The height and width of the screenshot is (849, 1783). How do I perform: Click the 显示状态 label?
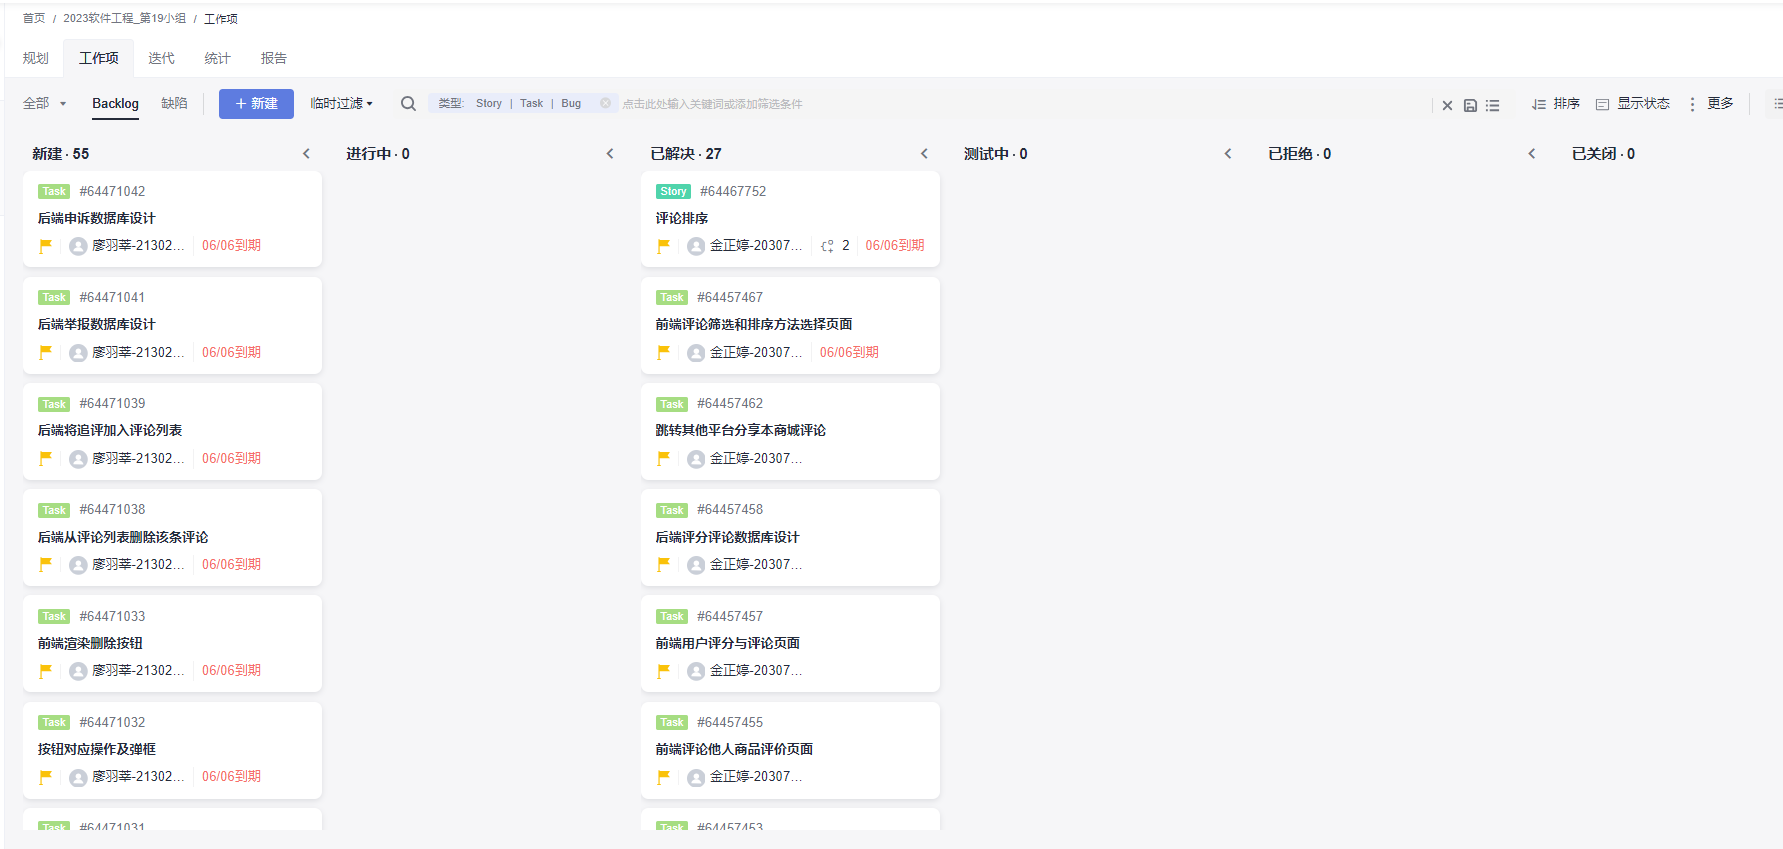(1643, 103)
